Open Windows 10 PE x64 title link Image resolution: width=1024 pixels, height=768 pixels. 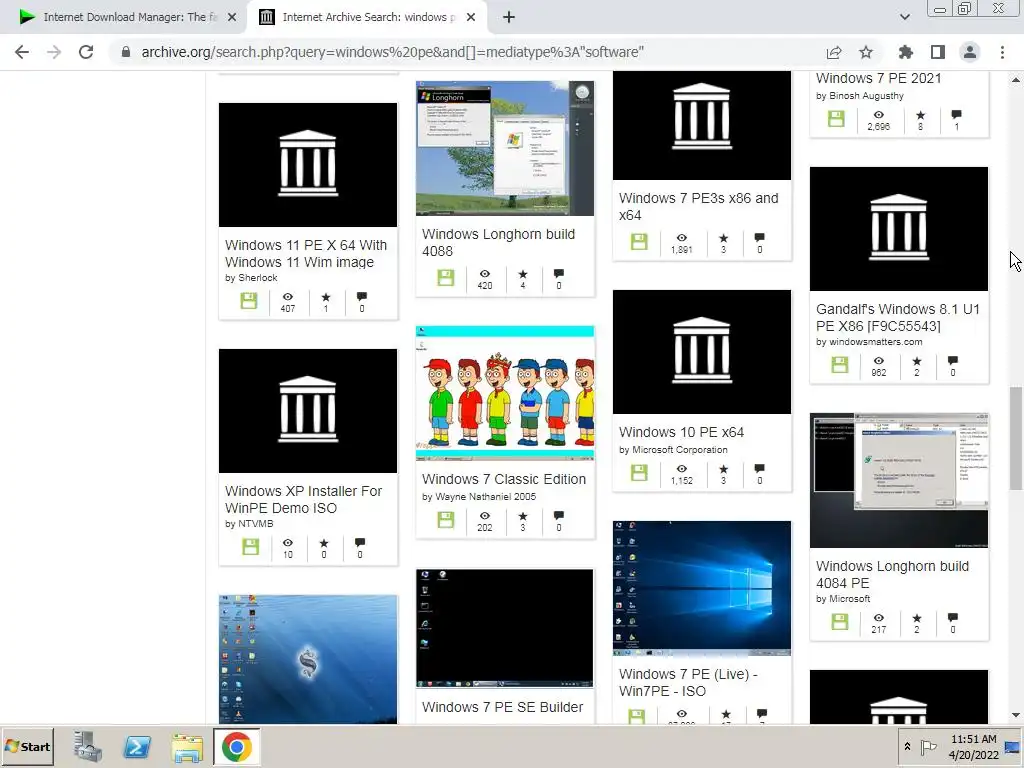(681, 432)
